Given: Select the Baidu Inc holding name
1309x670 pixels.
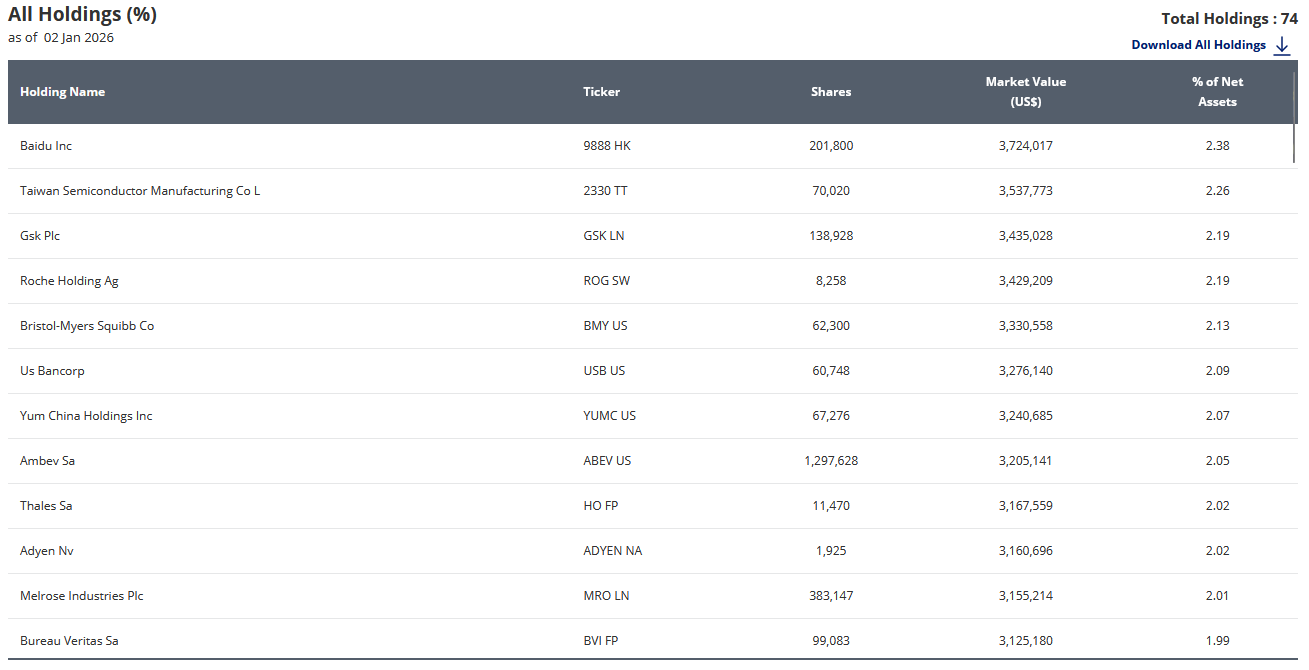Looking at the screenshot, I should pos(46,146).
